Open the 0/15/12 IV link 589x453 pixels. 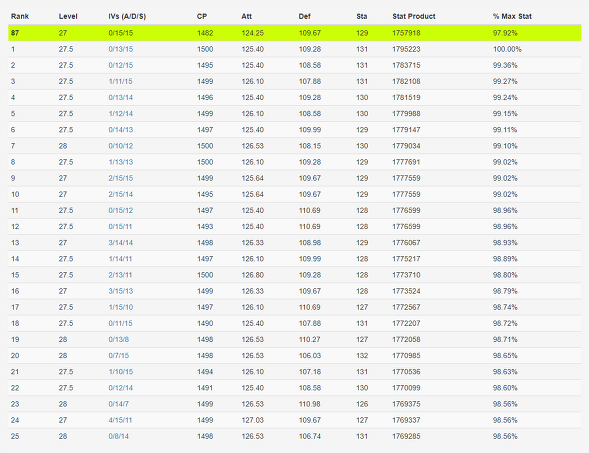[x=121, y=211]
